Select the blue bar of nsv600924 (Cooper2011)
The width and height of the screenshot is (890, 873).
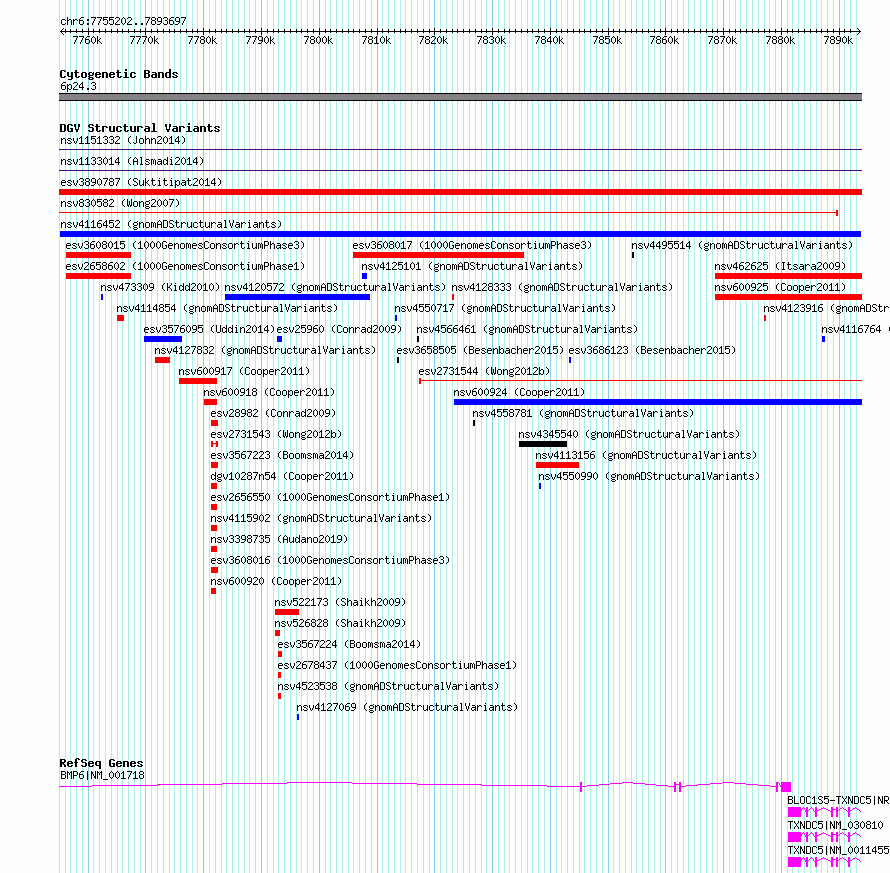click(x=658, y=402)
